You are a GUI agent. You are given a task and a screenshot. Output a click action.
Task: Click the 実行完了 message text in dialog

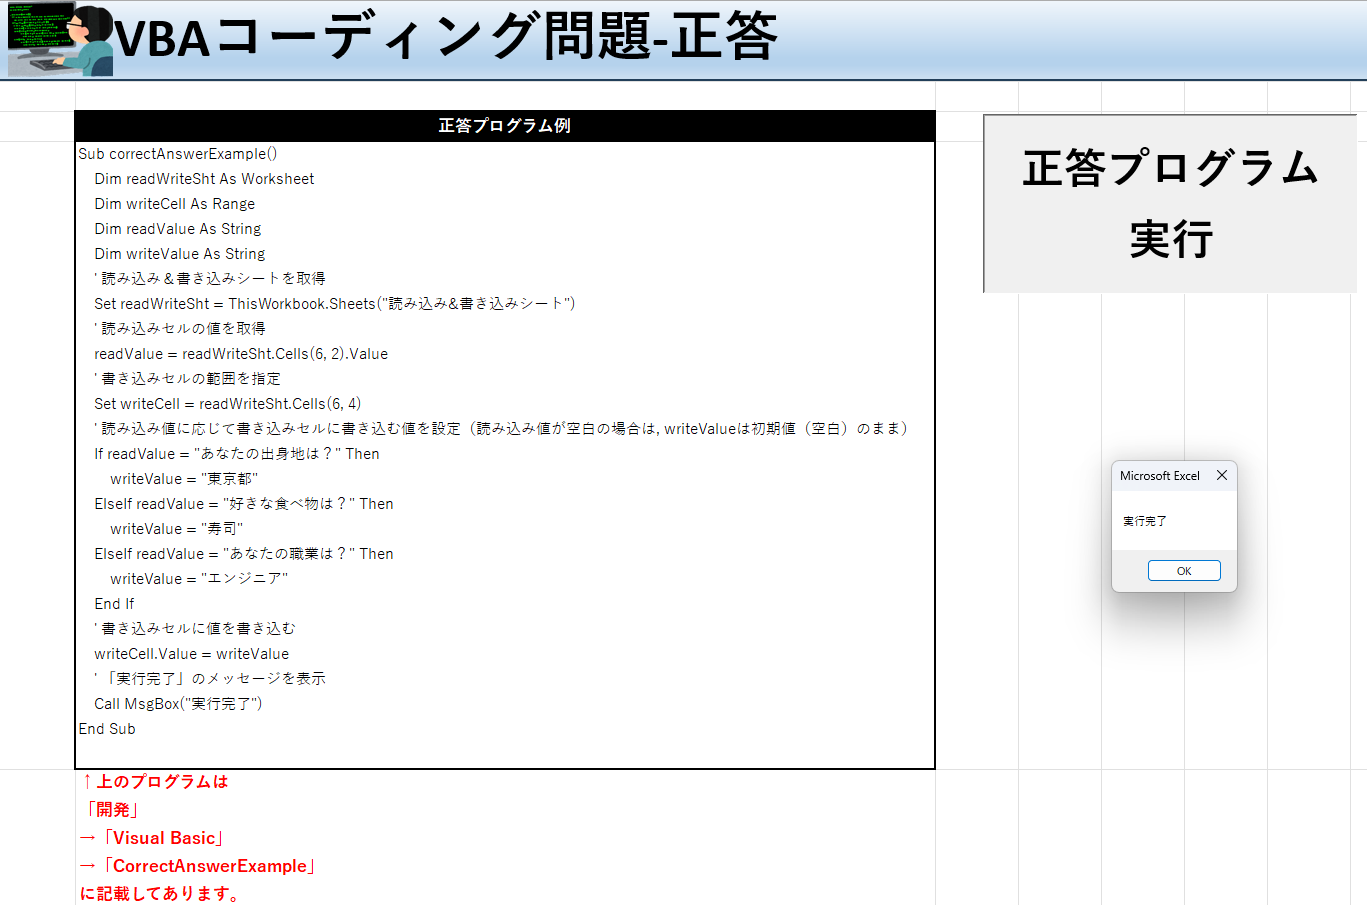[1145, 521]
